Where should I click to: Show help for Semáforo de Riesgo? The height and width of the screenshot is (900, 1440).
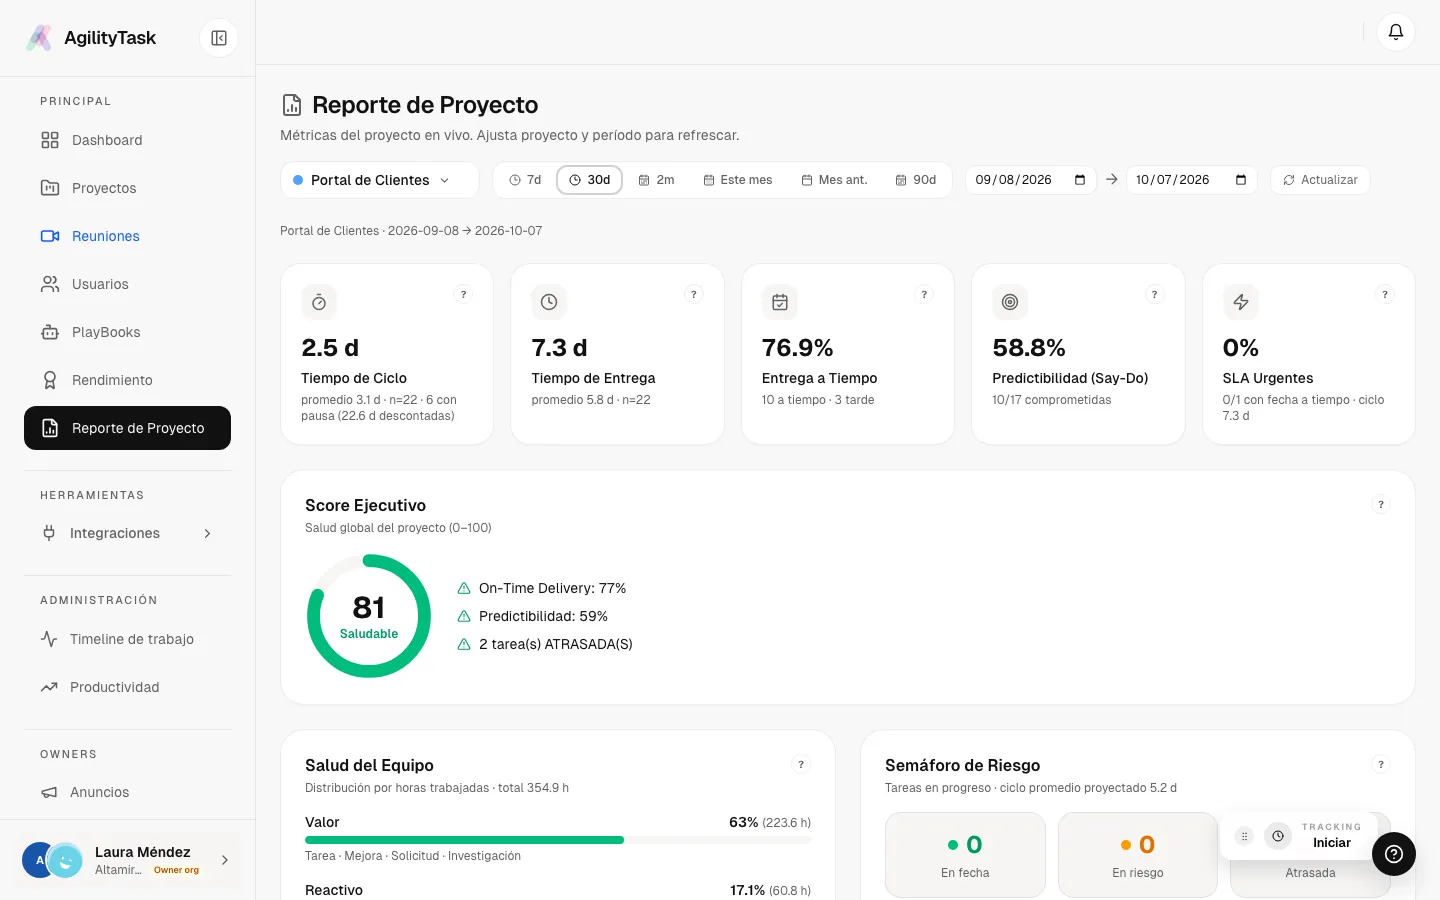1381,764
